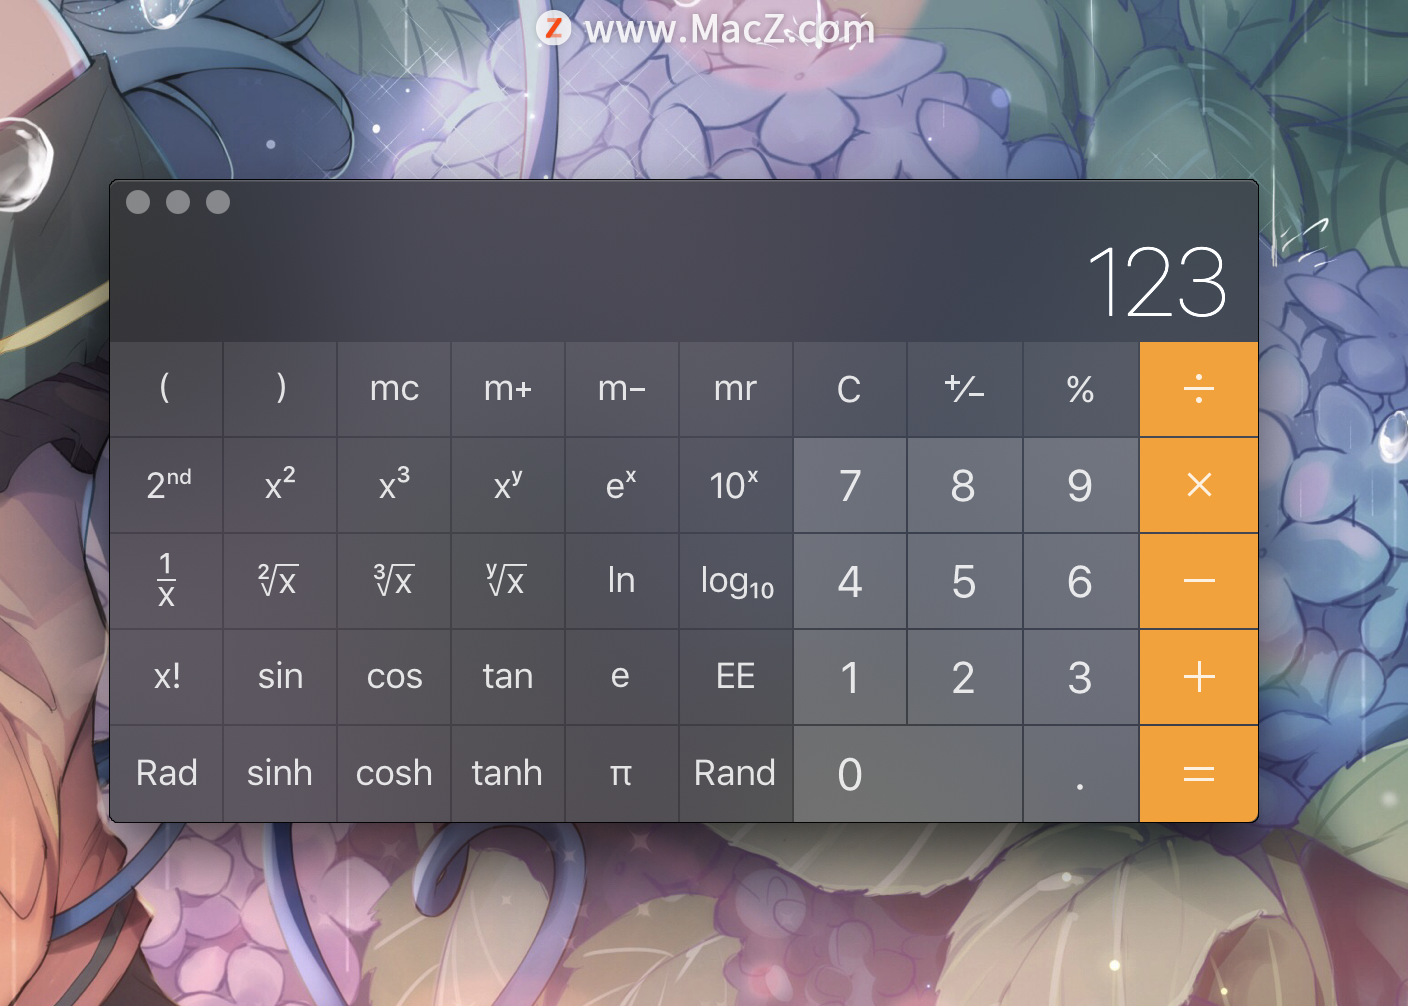Screen dimensions: 1408x1006
Task: Click the mr memory recall key
Action: [736, 389]
